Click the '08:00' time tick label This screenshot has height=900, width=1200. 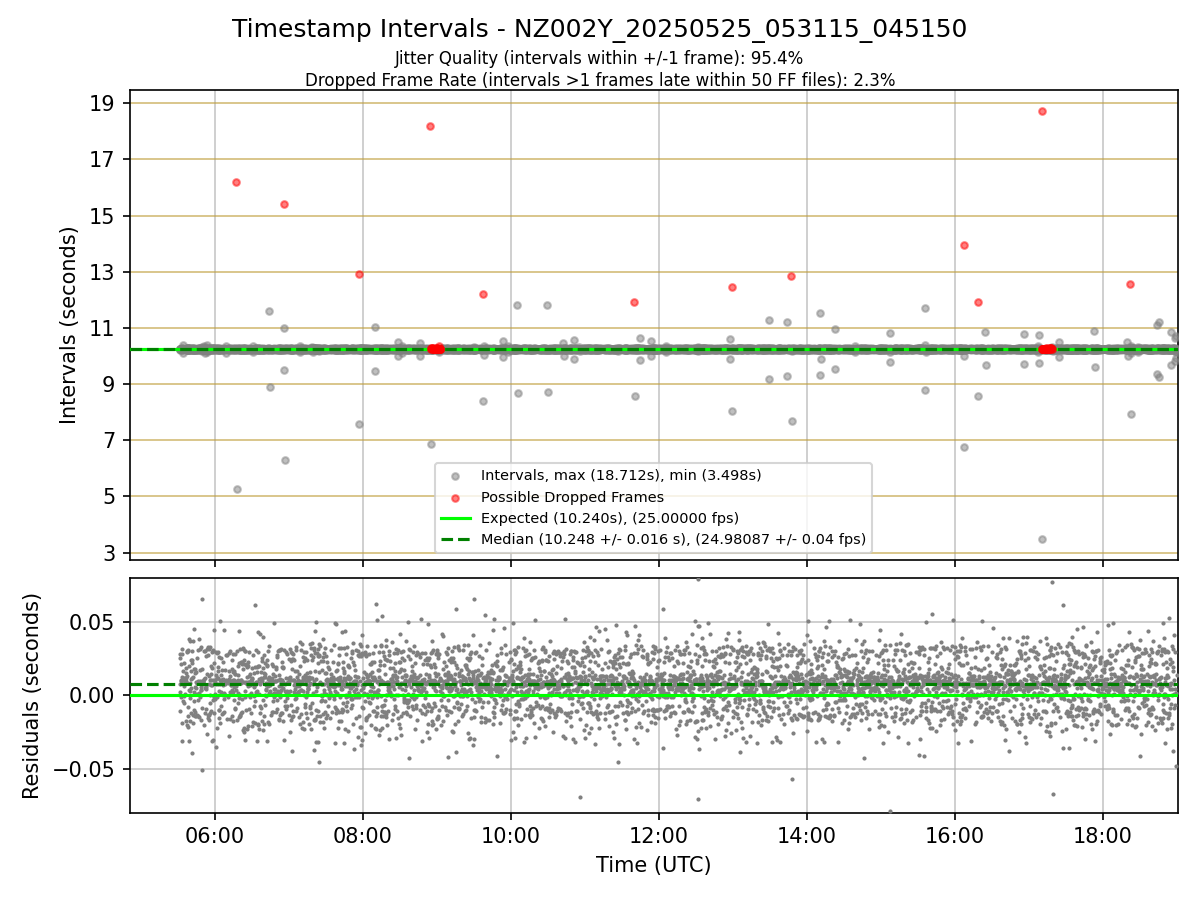[x=362, y=836]
